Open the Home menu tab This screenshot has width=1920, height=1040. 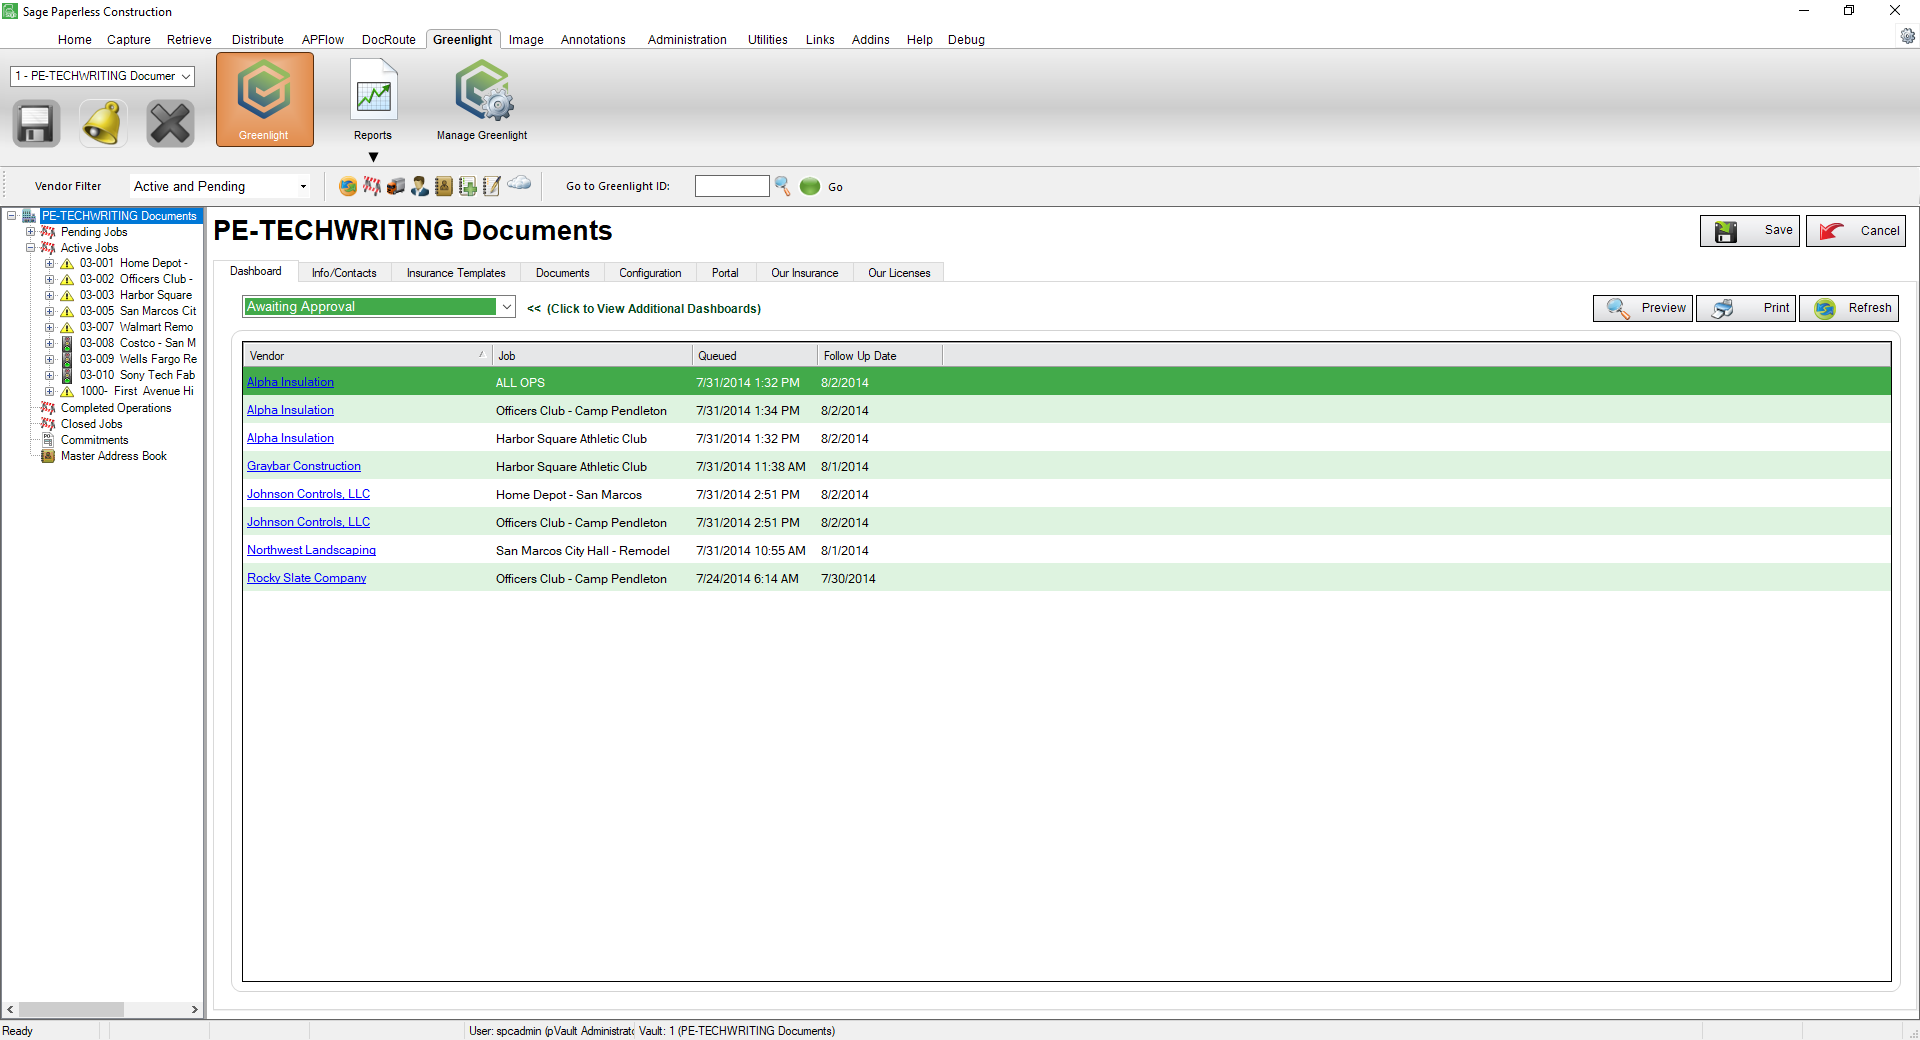[75, 40]
